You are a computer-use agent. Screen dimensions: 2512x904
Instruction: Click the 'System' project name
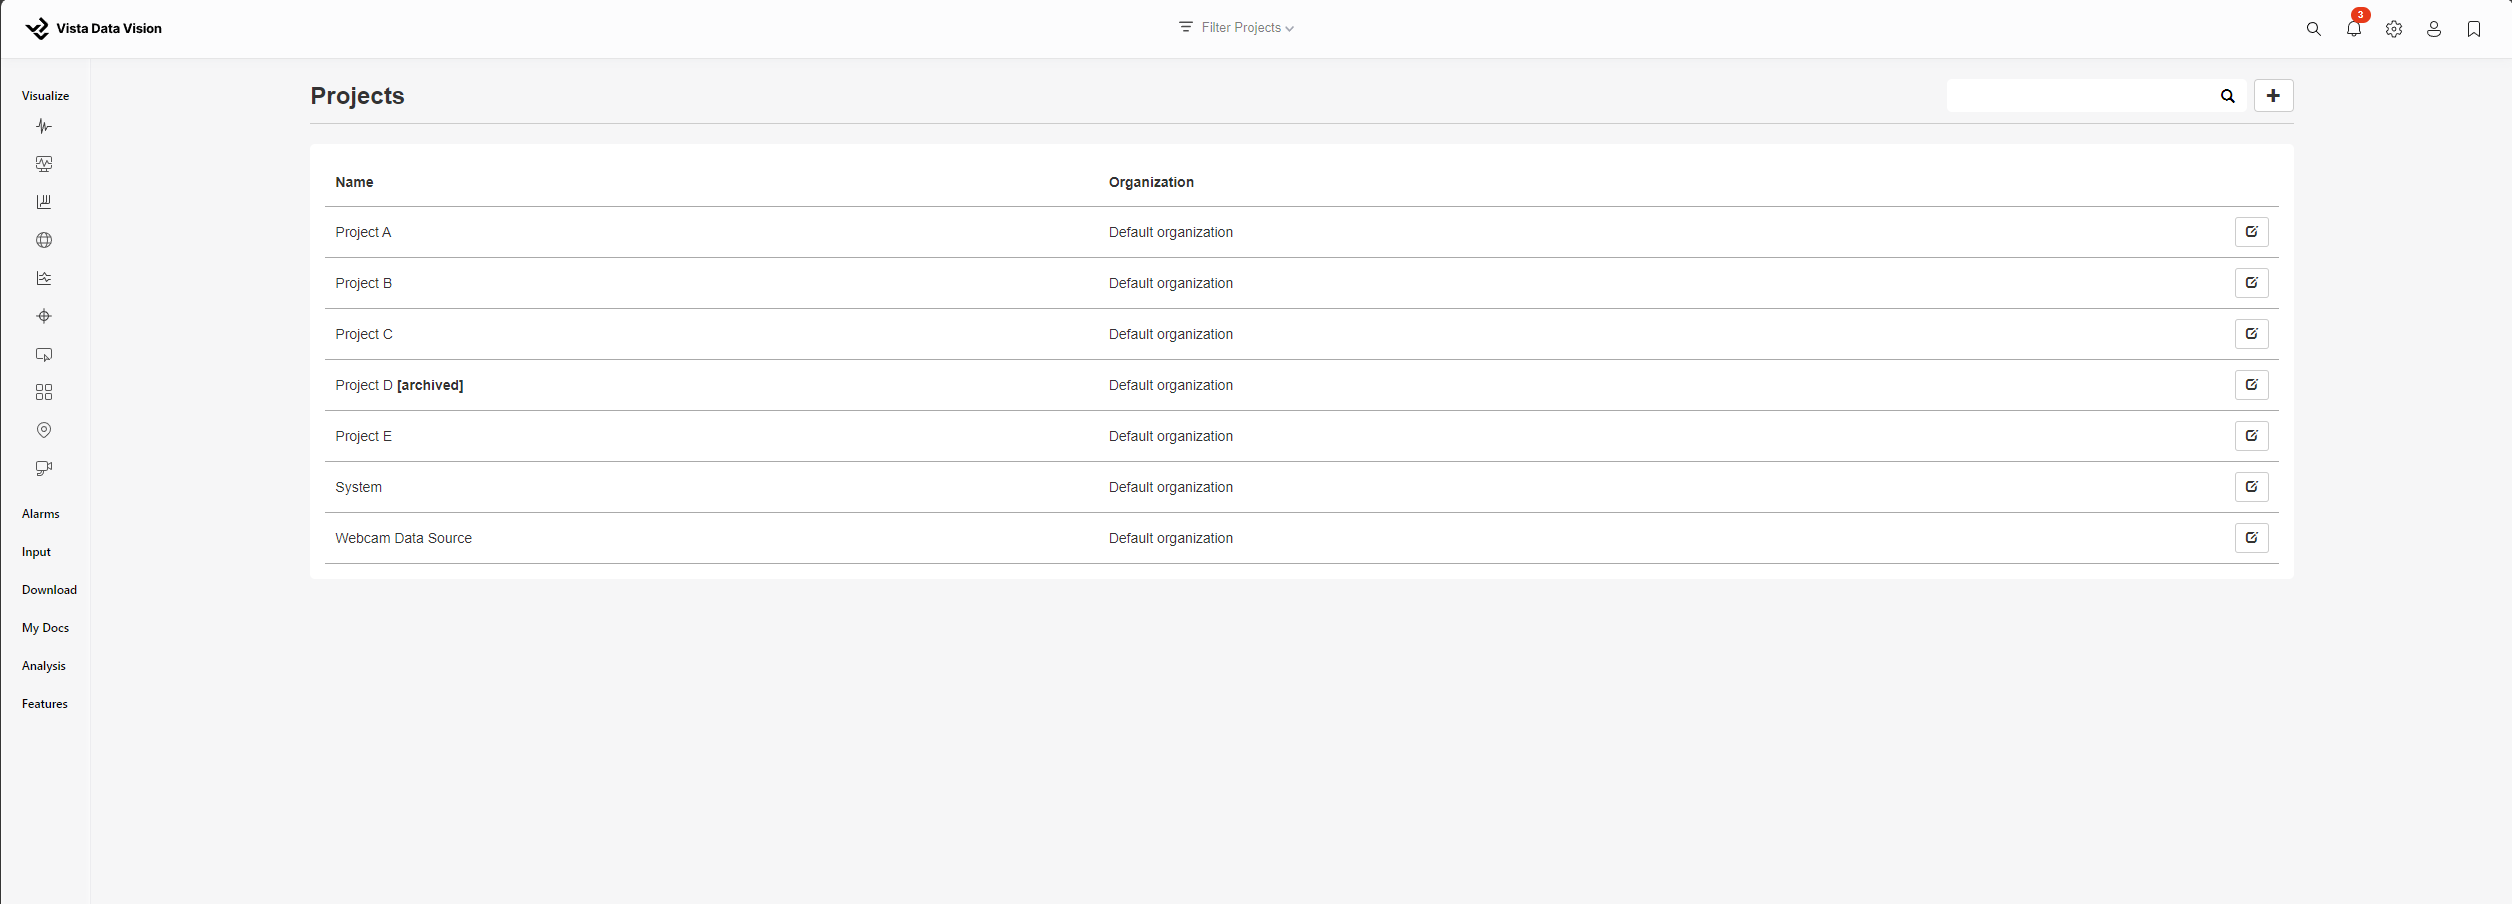coord(358,487)
